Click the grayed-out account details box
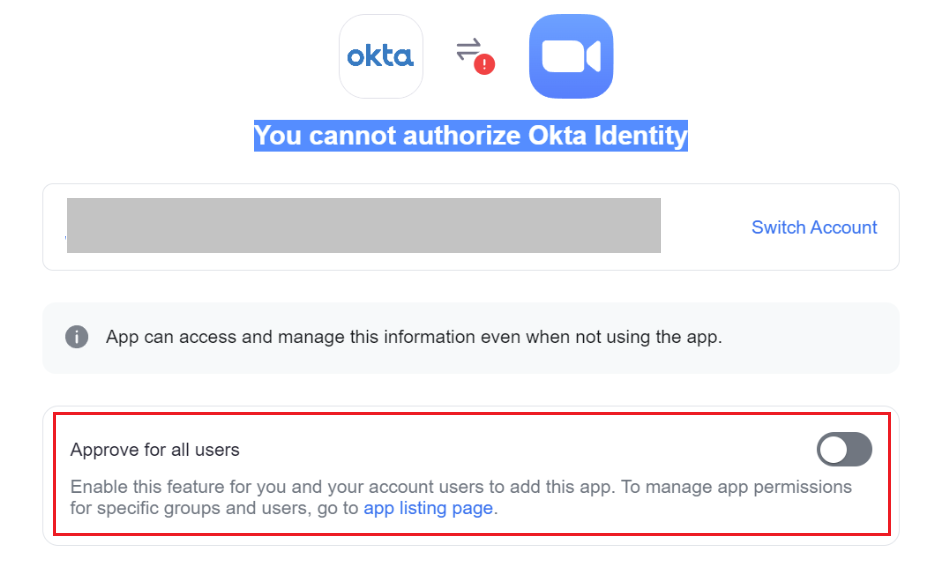The image size is (947, 574). 363,225
